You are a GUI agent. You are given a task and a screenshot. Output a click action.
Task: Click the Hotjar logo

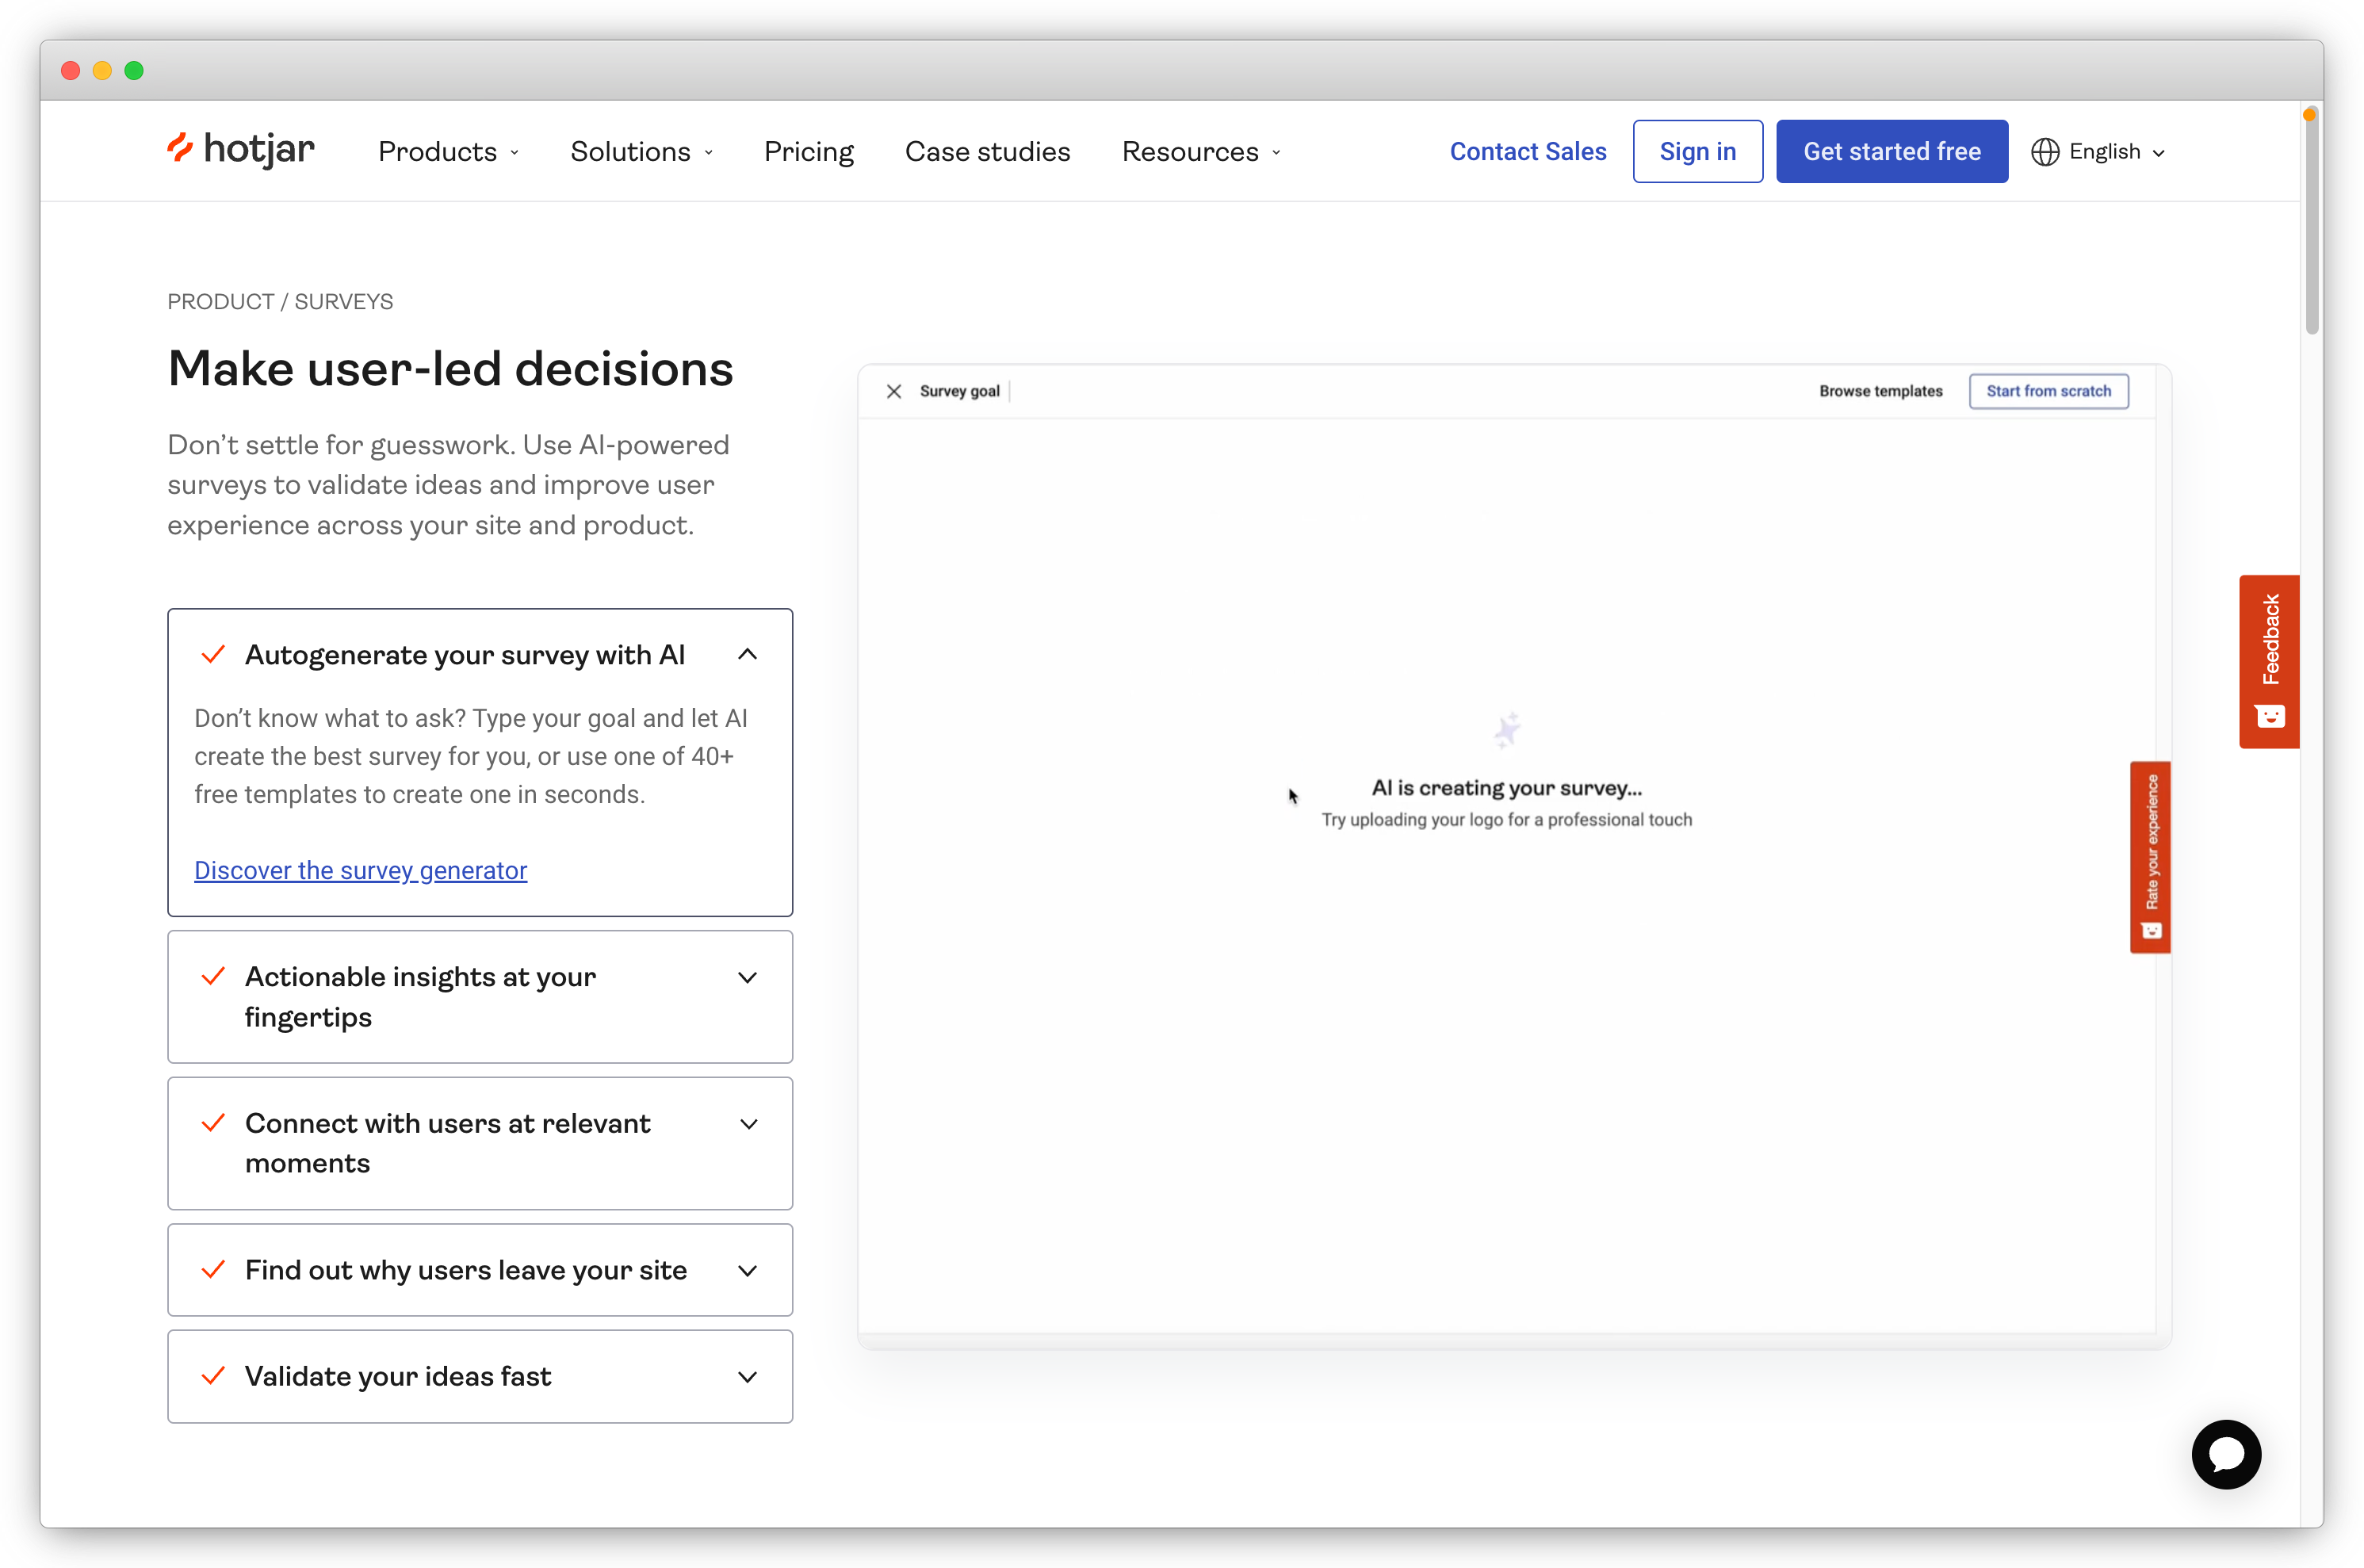241,150
